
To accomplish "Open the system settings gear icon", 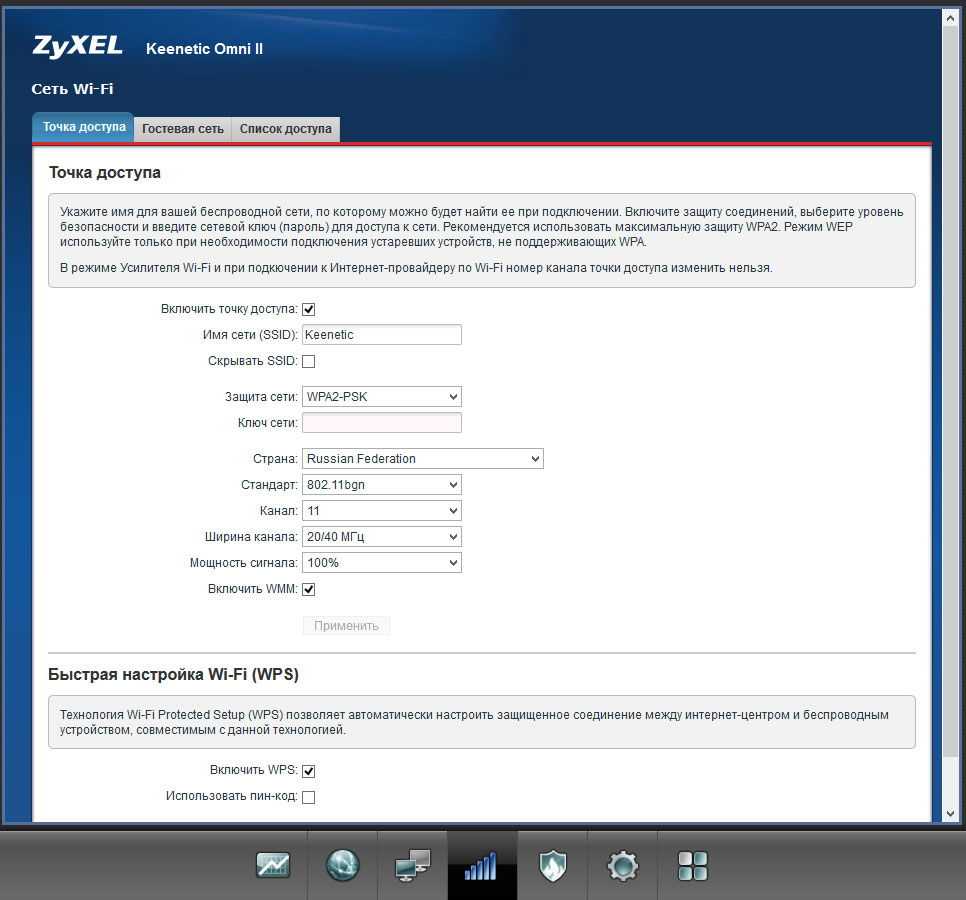I will pos(622,865).
